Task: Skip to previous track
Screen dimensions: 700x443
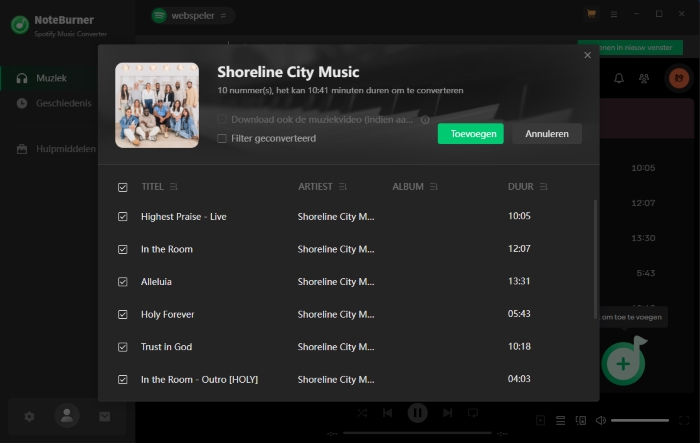Action: tap(388, 413)
